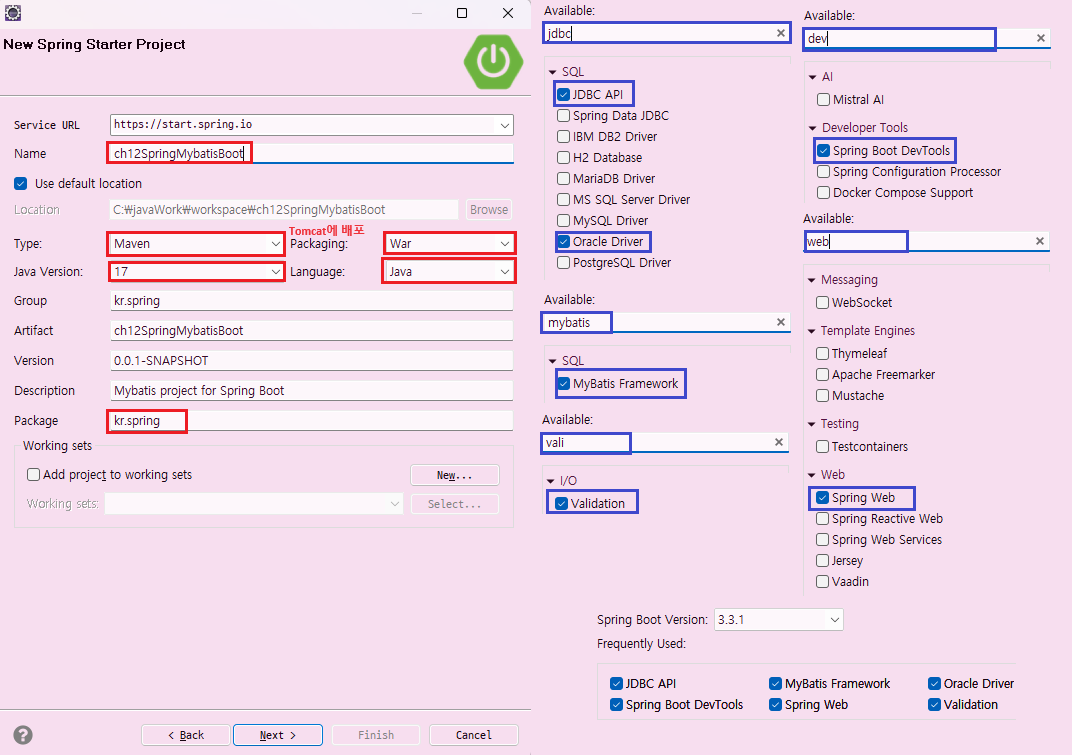
Task: Uncheck Spring Web under Web category
Action: (822, 497)
